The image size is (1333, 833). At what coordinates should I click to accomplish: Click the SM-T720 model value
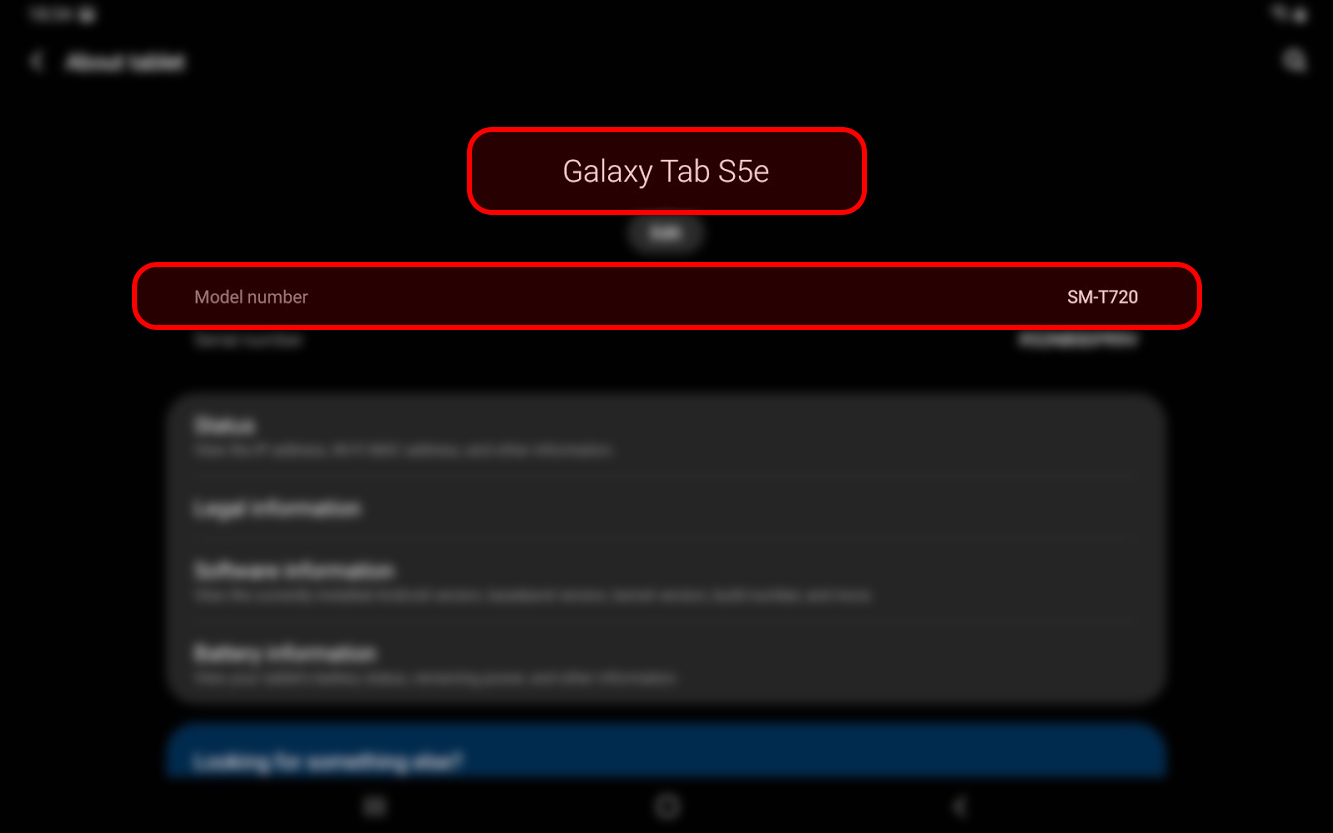tap(1102, 297)
